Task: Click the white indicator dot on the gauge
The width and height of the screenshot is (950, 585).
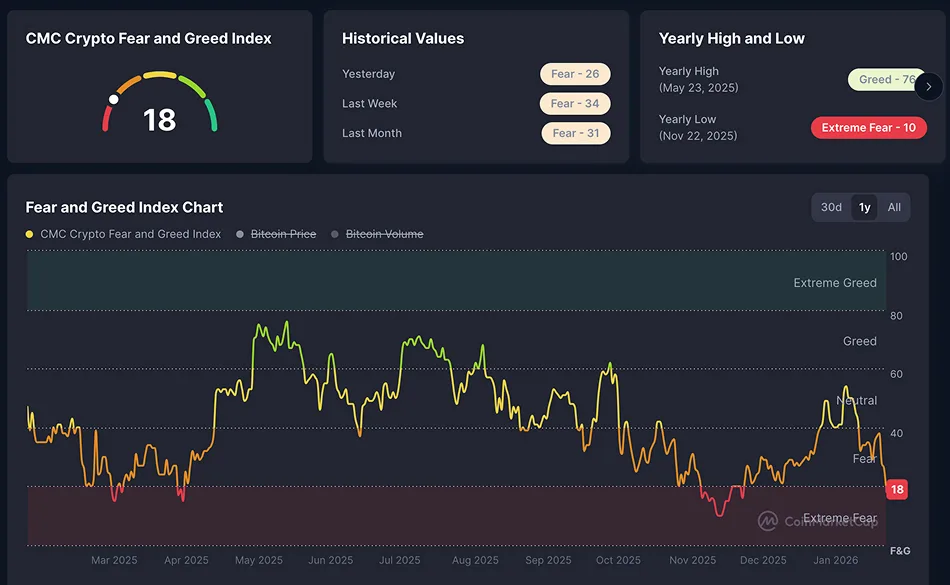Action: pyautogui.click(x=114, y=99)
